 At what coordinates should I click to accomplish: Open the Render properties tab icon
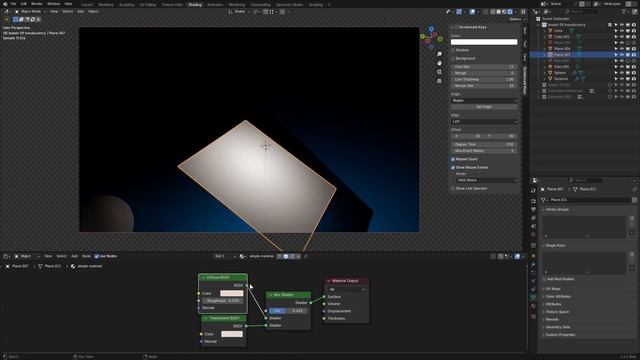533,201
